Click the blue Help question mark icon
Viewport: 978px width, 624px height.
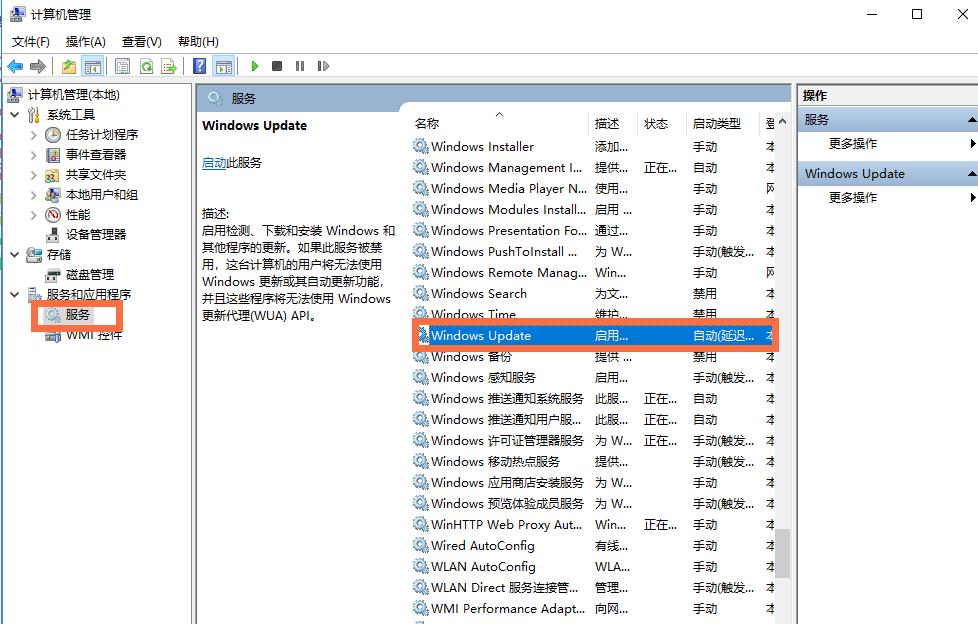click(200, 66)
